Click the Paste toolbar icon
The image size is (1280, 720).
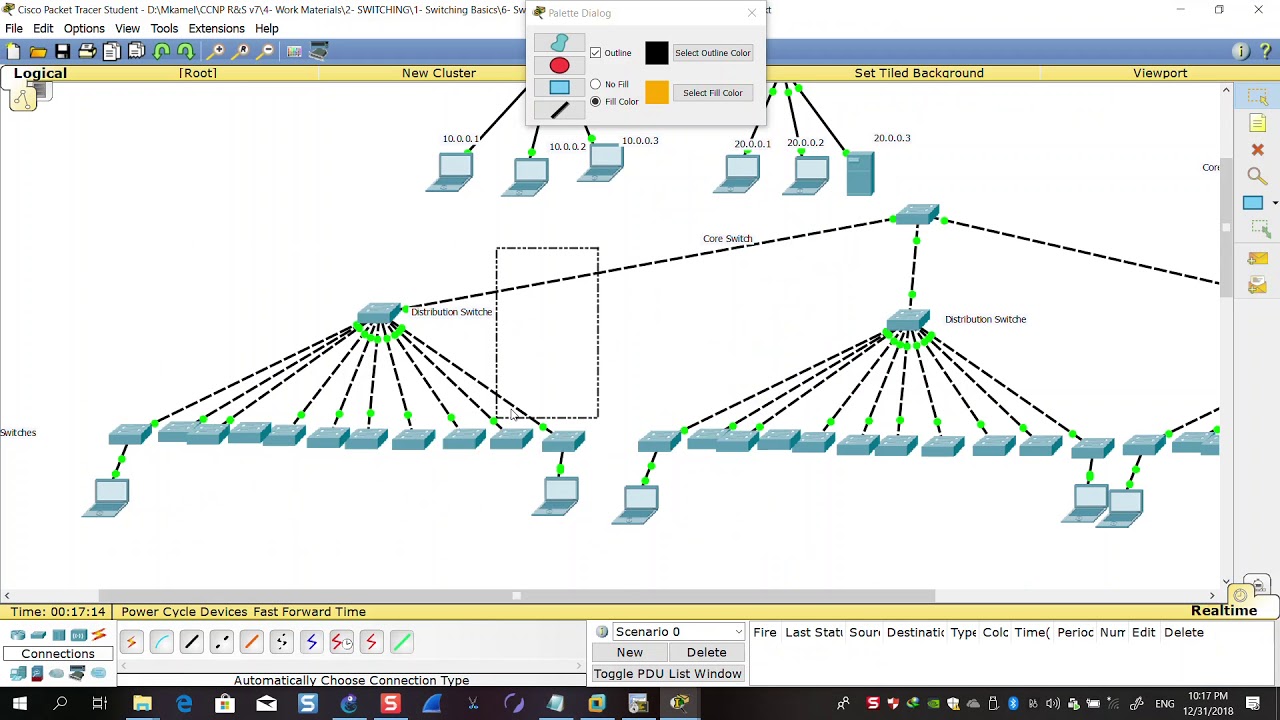[136, 51]
